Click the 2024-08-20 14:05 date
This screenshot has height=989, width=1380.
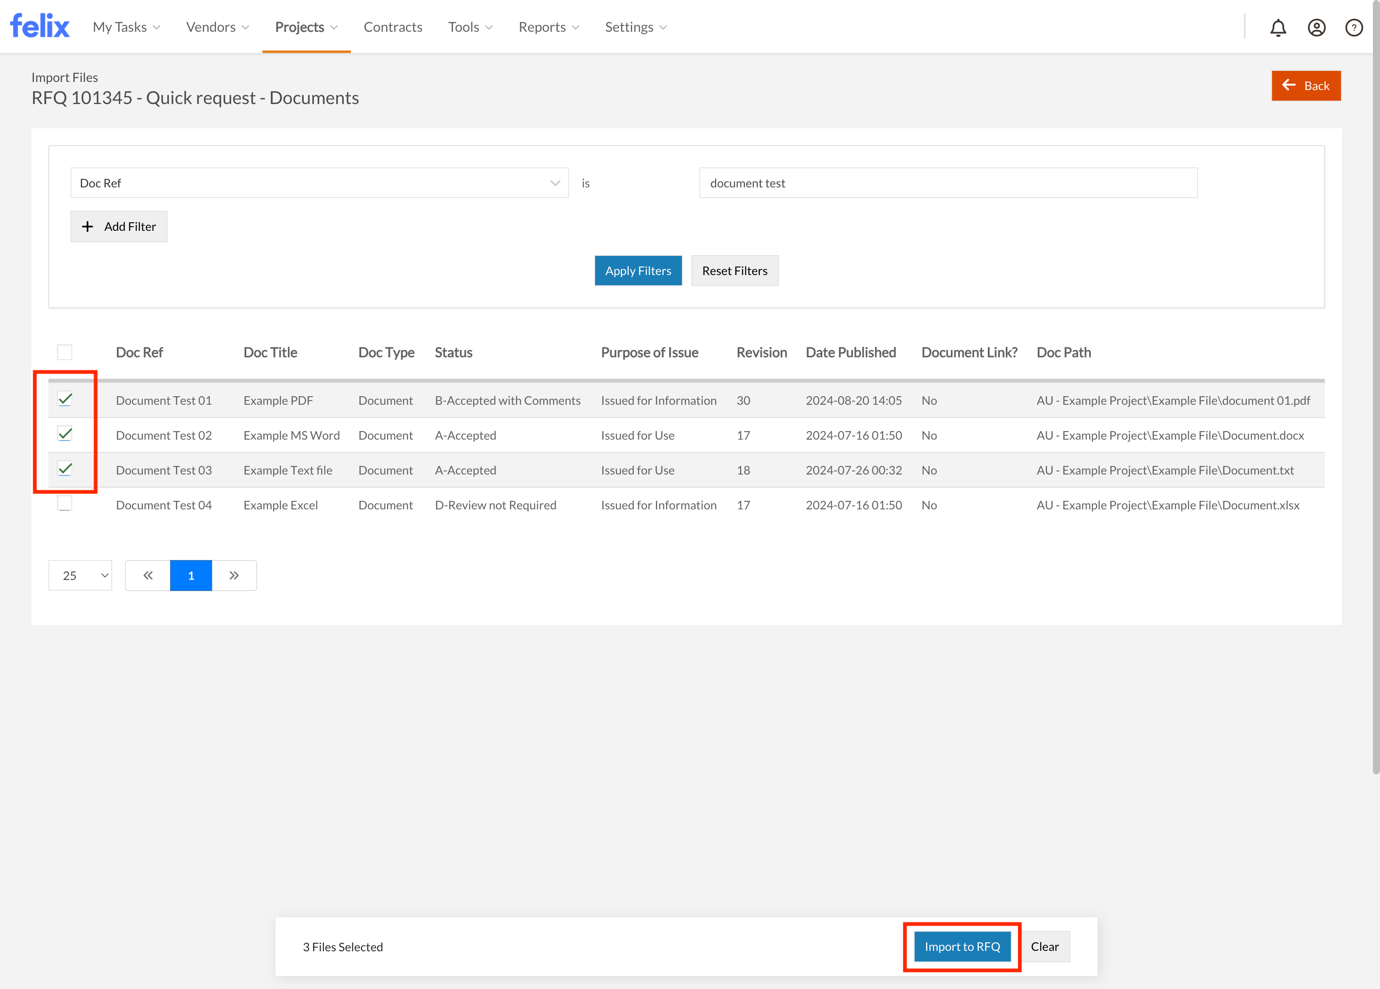(x=853, y=400)
